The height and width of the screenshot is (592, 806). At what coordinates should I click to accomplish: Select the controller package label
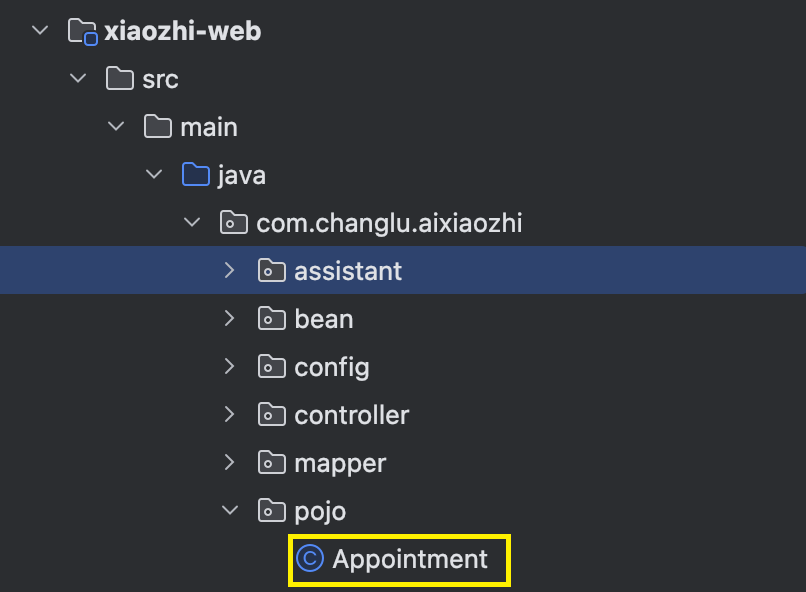(x=352, y=415)
